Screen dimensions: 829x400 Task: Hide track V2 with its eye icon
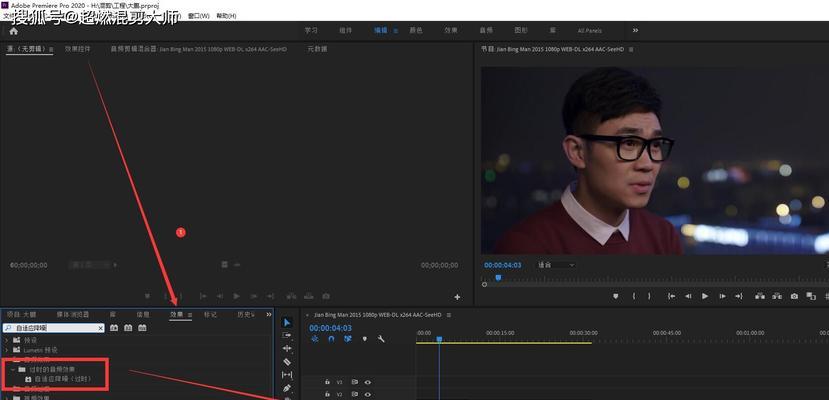[x=367, y=394]
